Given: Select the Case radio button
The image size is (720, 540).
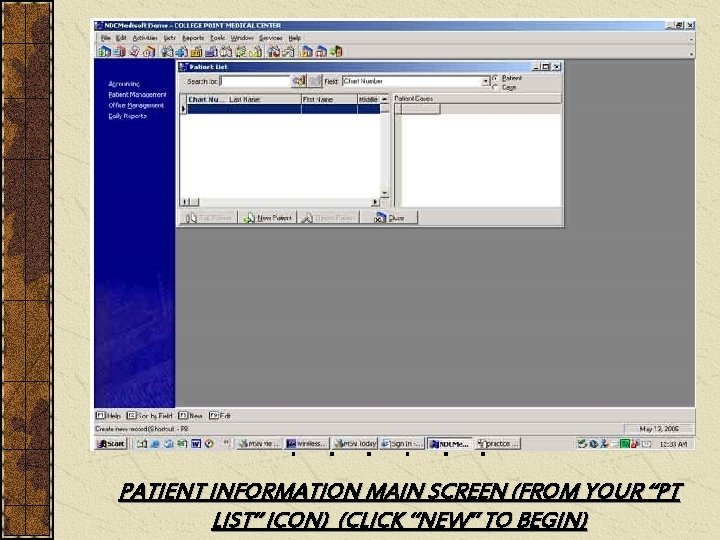Looking at the screenshot, I should [495, 87].
